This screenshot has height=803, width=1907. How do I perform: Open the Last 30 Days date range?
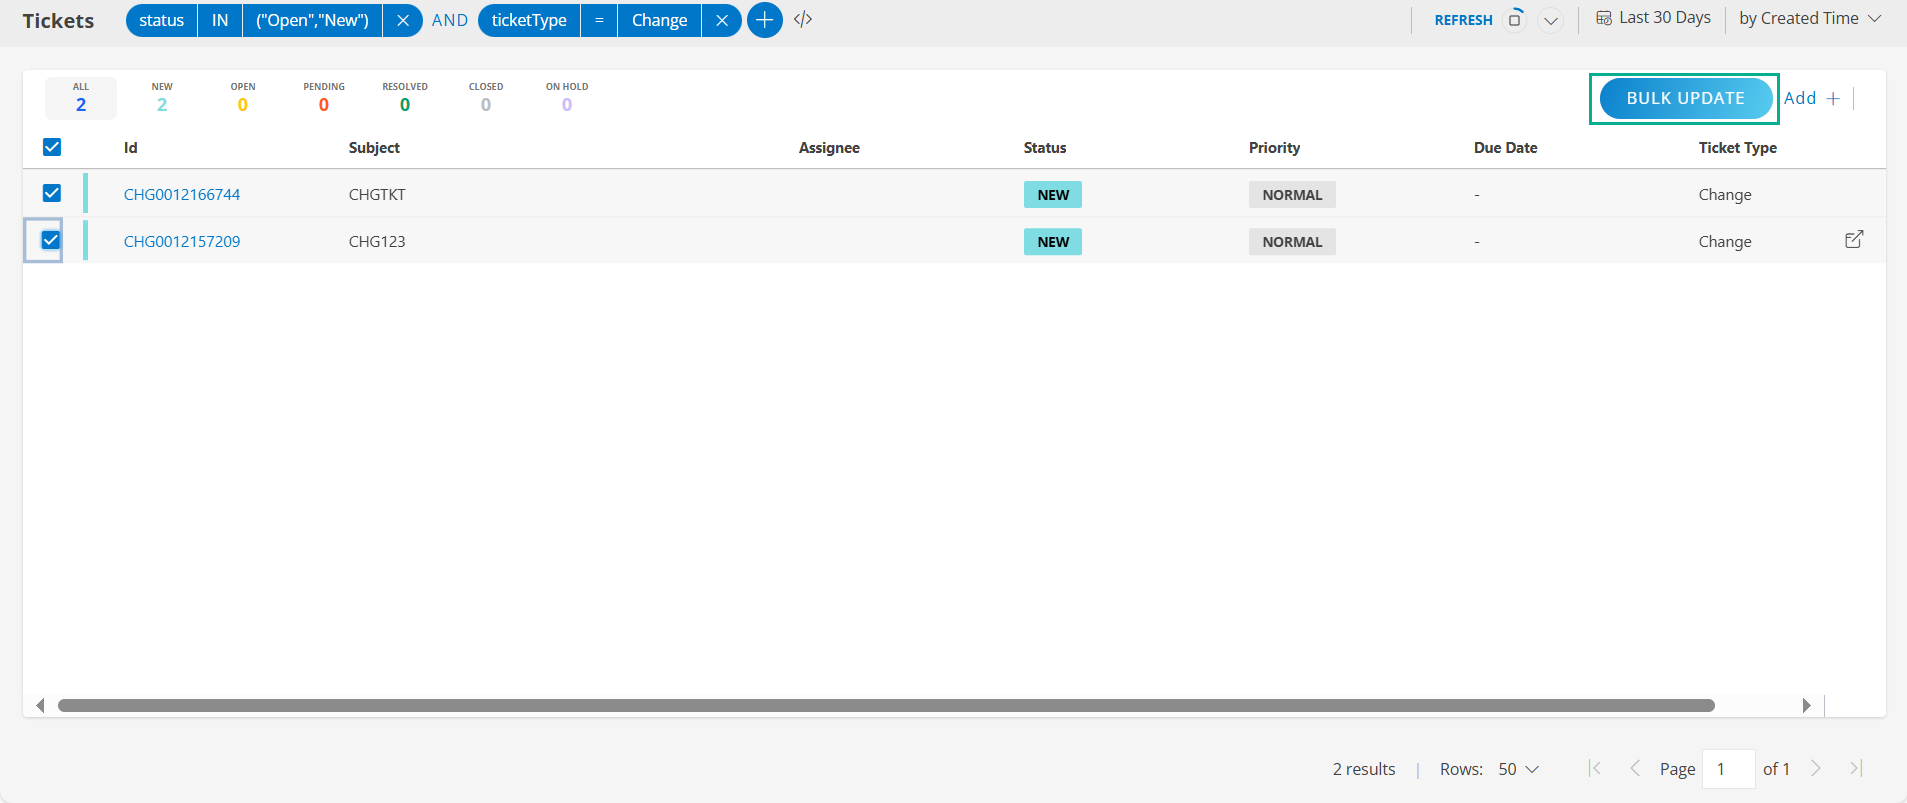(1653, 18)
